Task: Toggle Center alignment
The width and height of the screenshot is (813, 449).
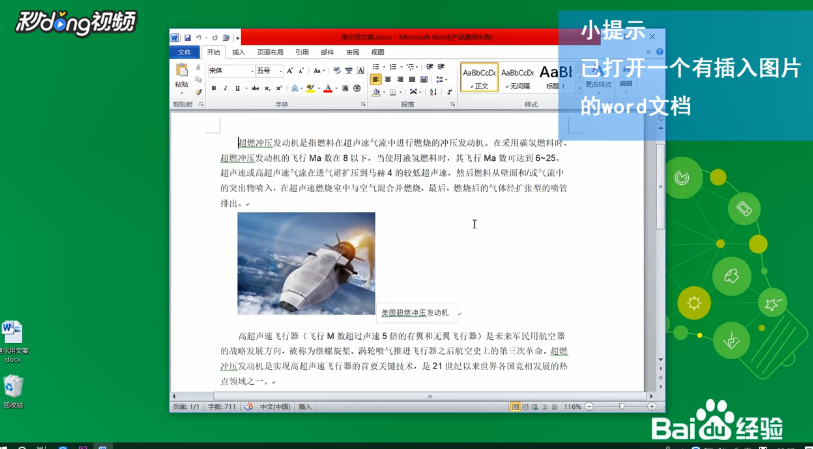Action: point(387,79)
